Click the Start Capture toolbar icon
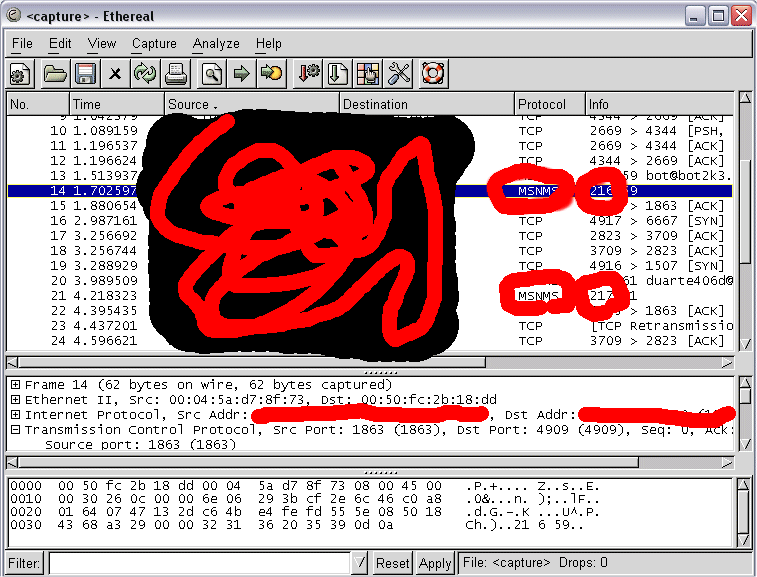The image size is (757, 577). pos(21,73)
